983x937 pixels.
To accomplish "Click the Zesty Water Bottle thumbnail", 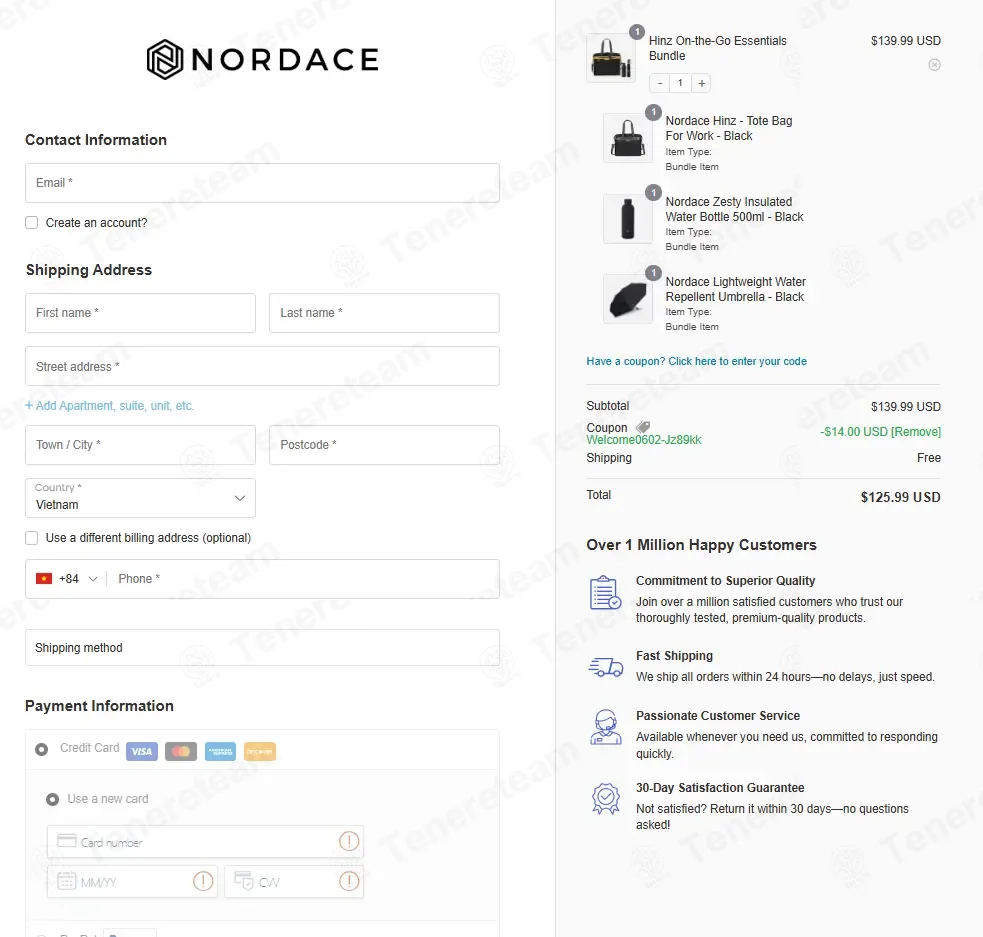I will click(628, 219).
